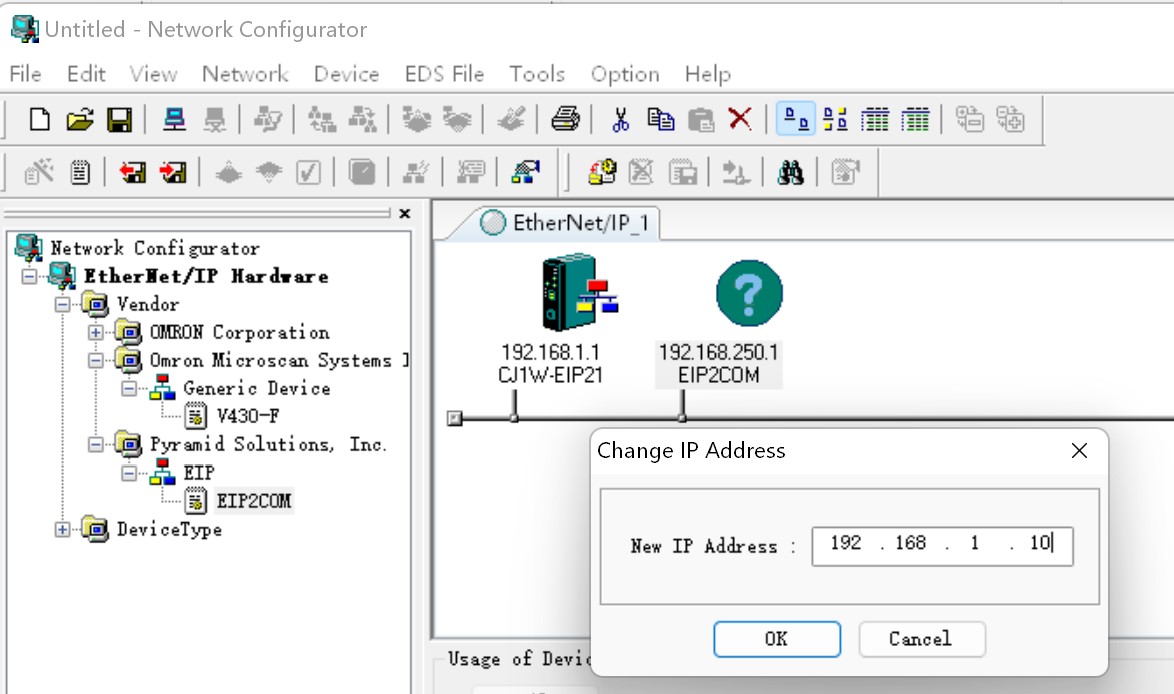1174x694 pixels.
Task: Click the blue Connect computer icon
Action: tap(174, 119)
